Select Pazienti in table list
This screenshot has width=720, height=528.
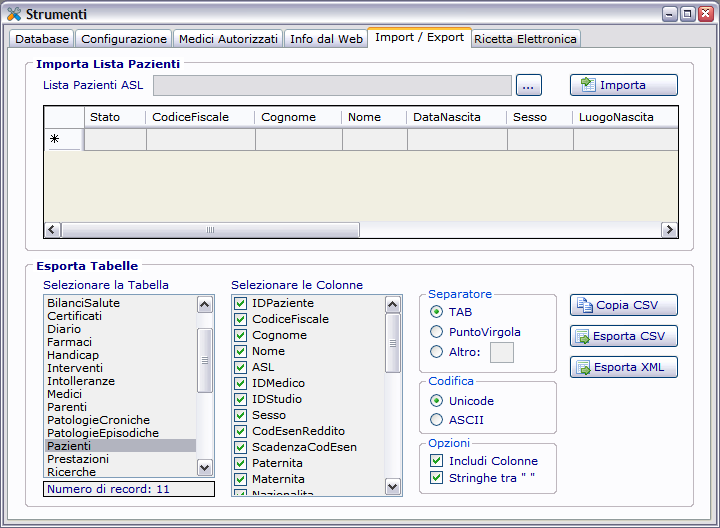120,446
